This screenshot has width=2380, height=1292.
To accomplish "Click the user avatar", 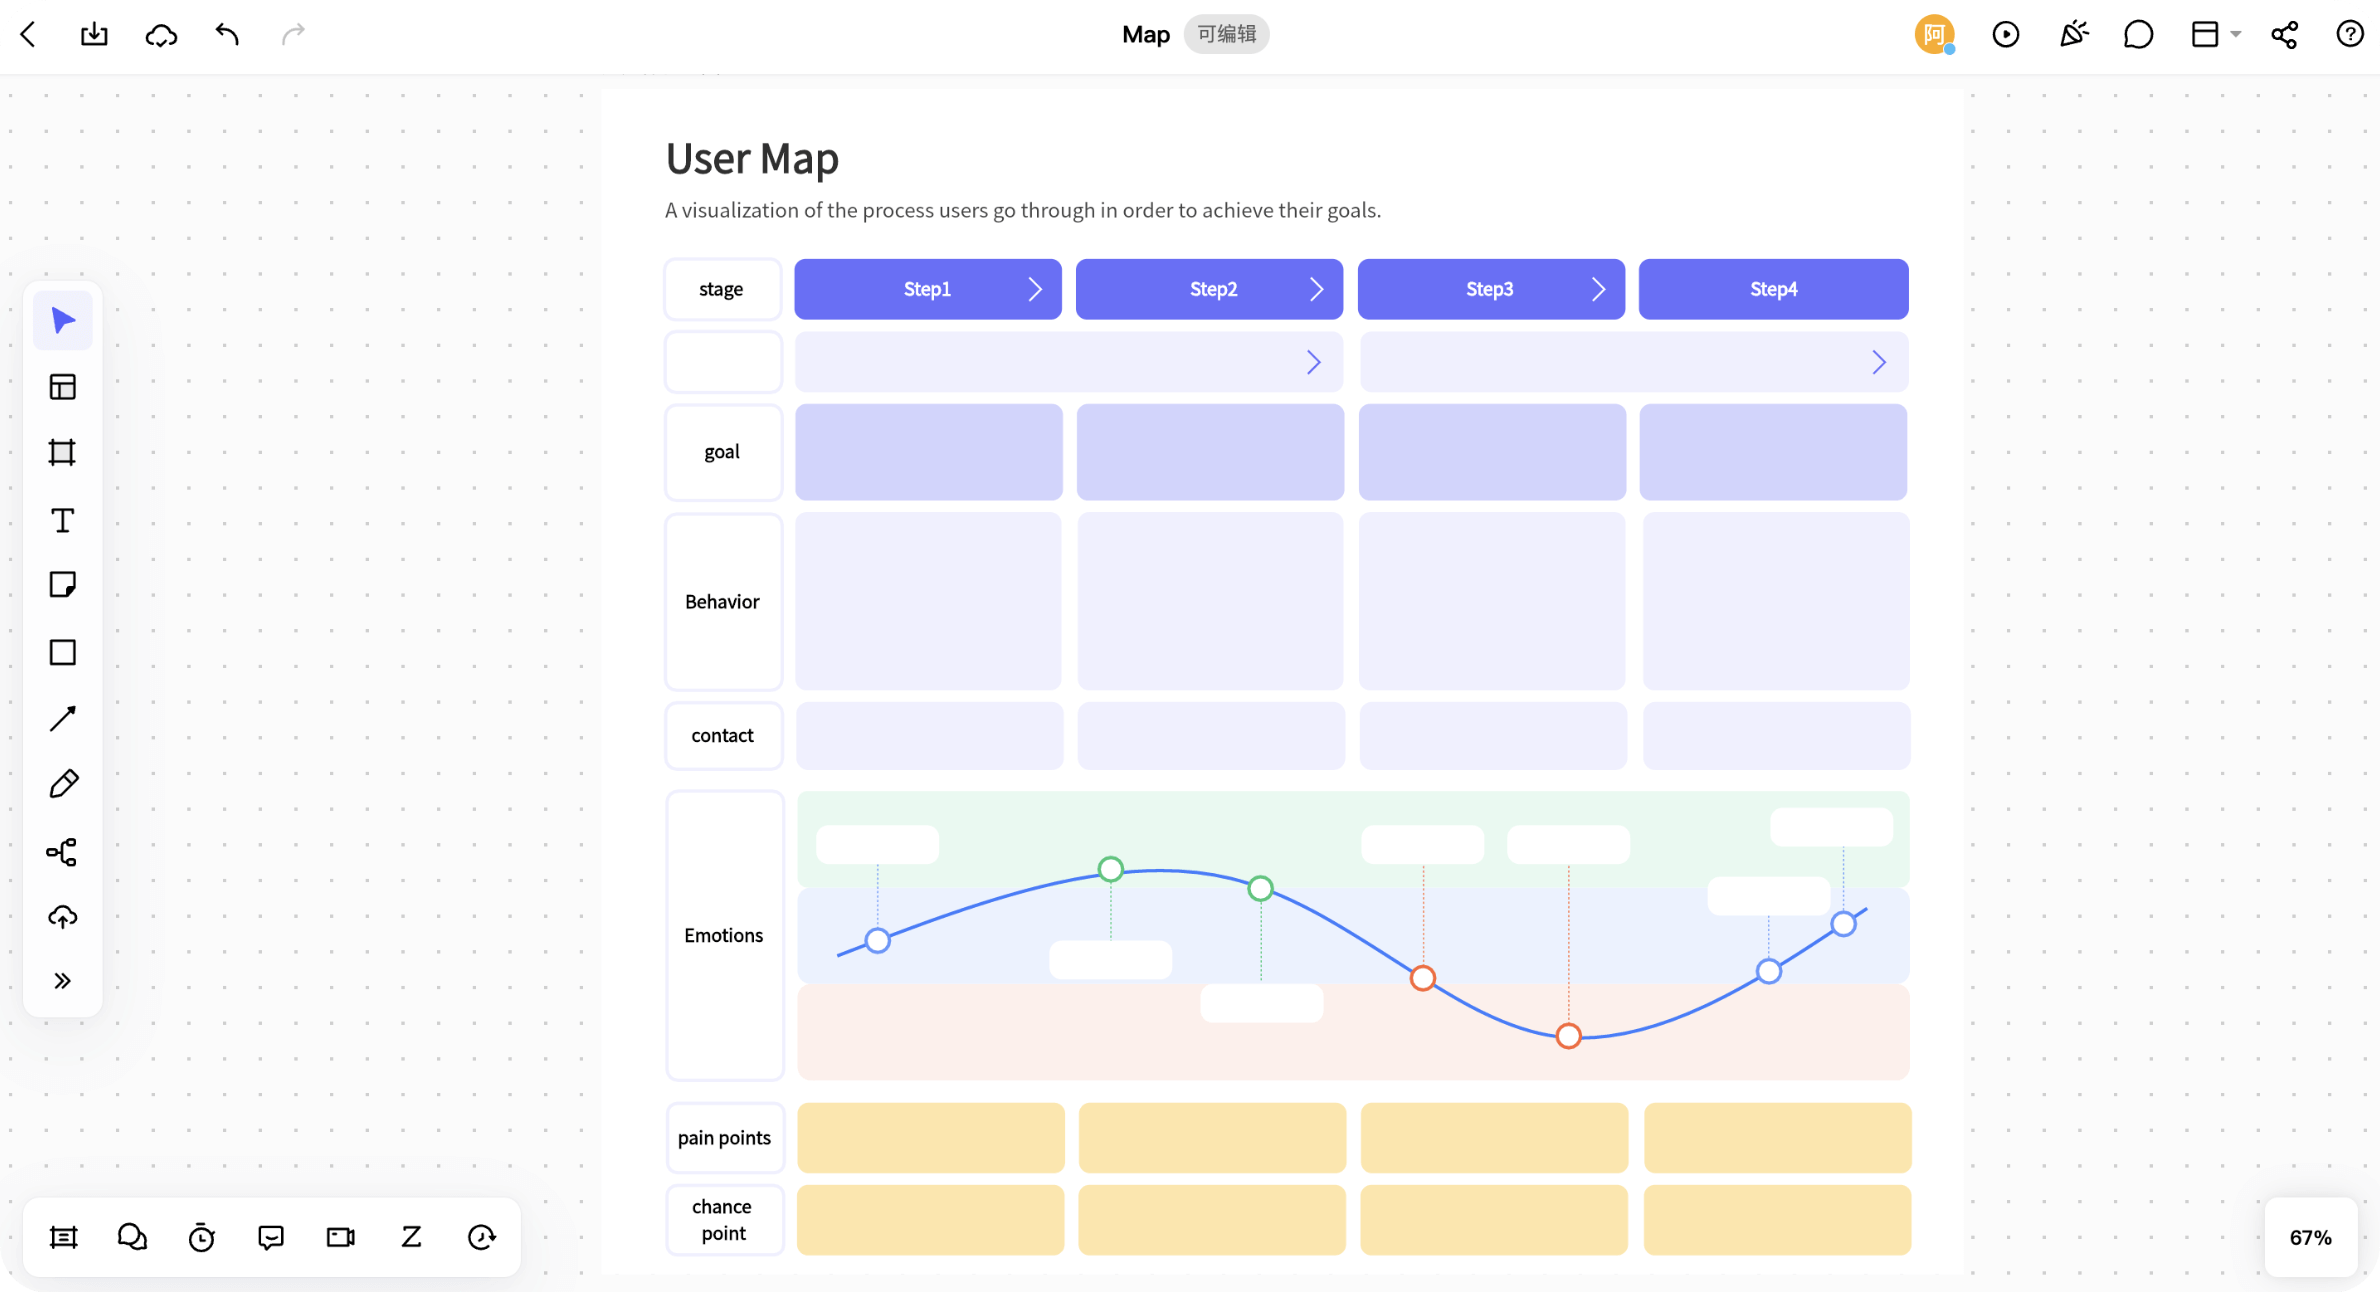I will [1934, 34].
